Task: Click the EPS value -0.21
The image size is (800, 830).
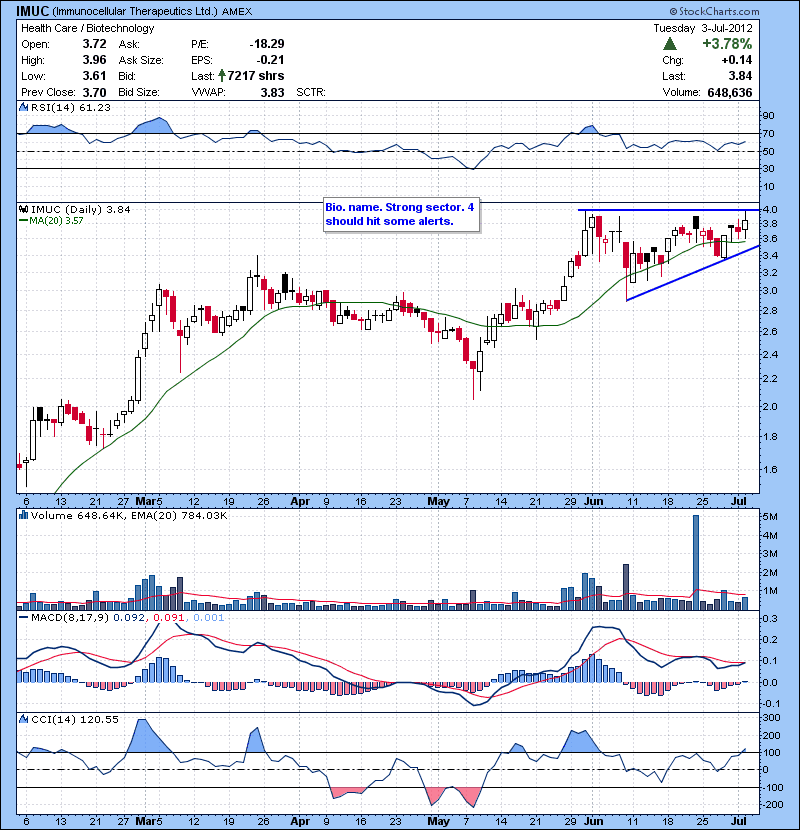Action: pos(270,60)
